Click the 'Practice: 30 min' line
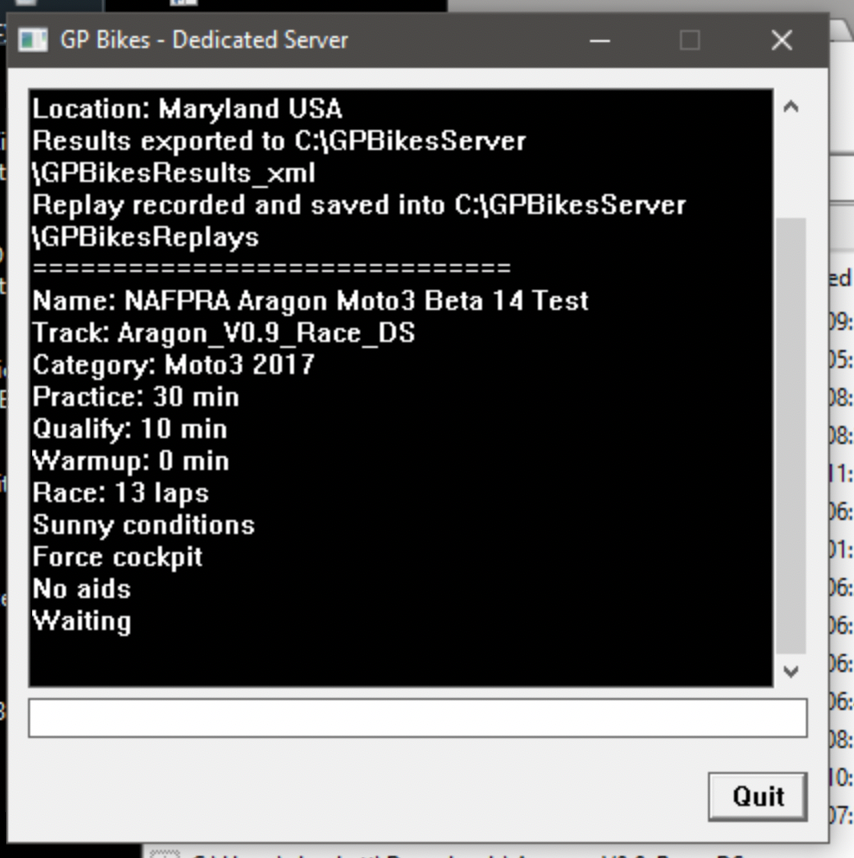This screenshot has height=858, width=854. (x=136, y=397)
